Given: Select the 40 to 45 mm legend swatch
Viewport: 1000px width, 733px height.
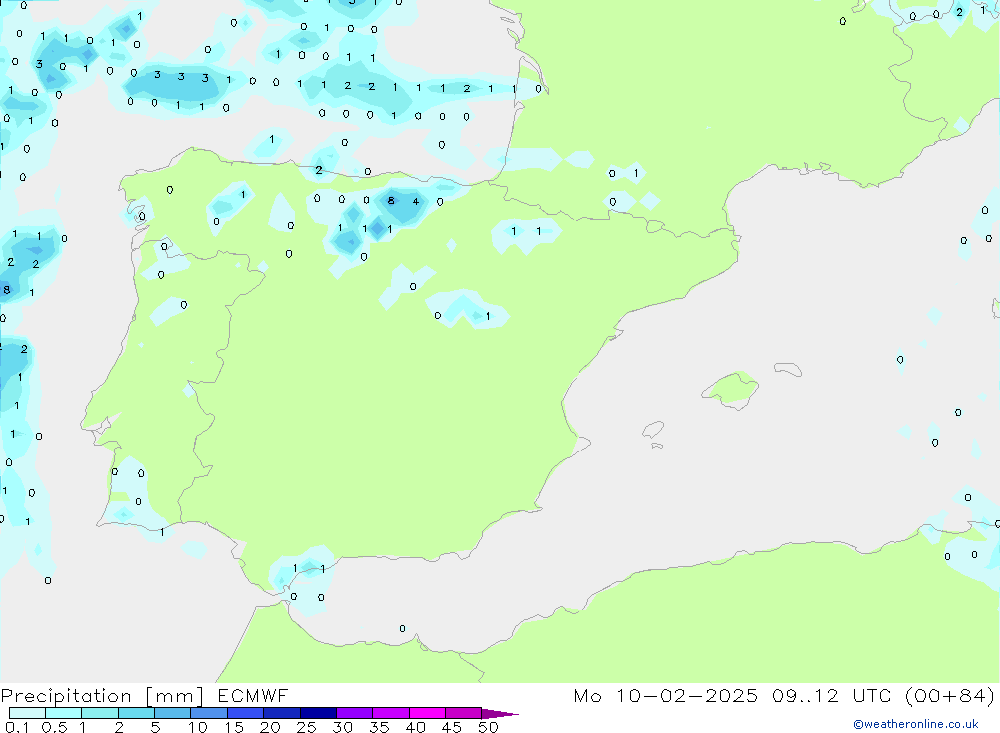Looking at the screenshot, I should [x=427, y=713].
